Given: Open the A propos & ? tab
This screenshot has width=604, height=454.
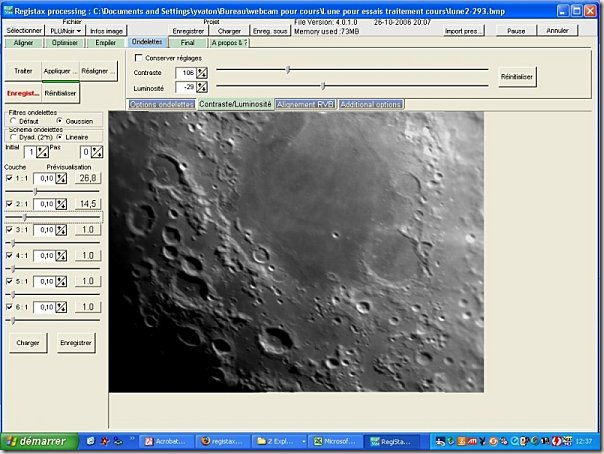Looking at the screenshot, I should 229,43.
